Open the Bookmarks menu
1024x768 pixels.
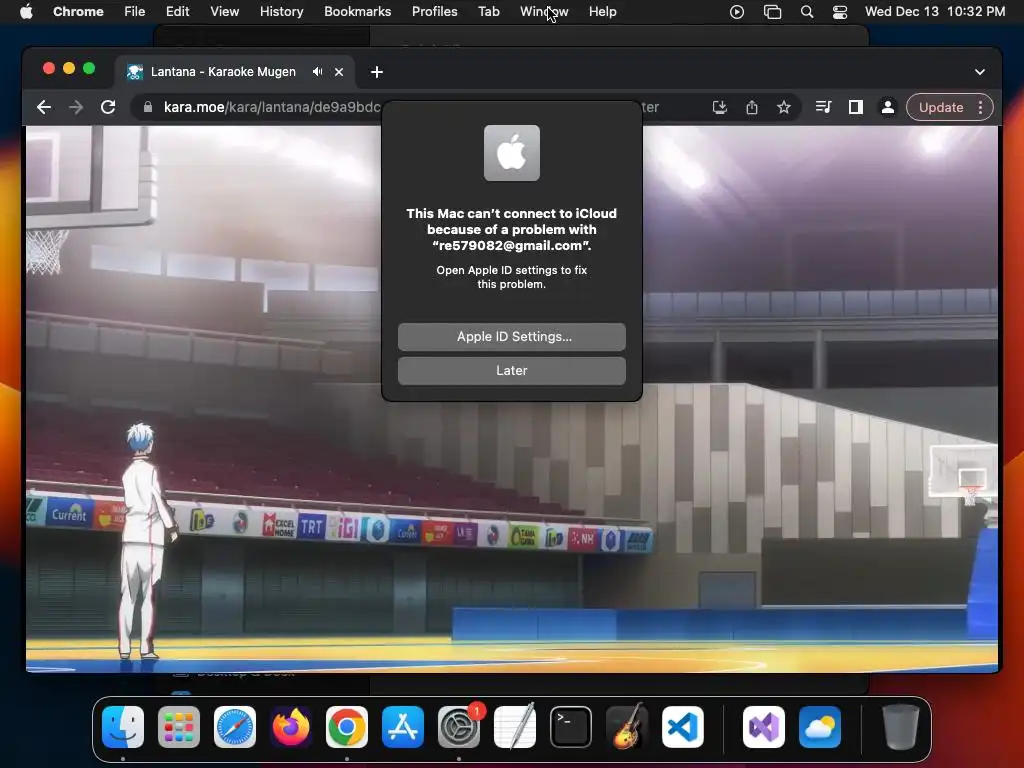click(x=358, y=12)
